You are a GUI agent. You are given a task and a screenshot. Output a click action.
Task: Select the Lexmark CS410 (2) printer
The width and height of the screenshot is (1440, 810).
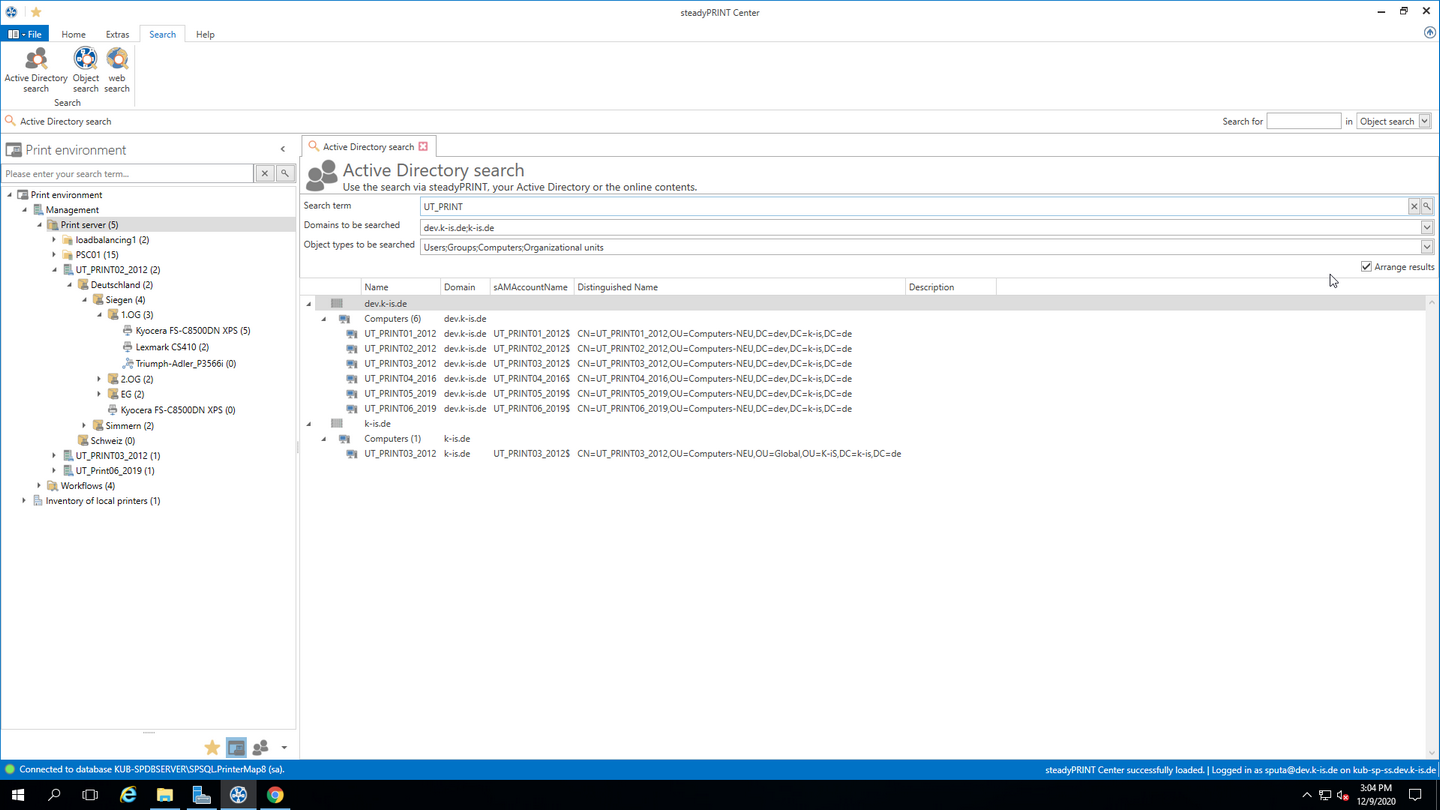(x=172, y=347)
